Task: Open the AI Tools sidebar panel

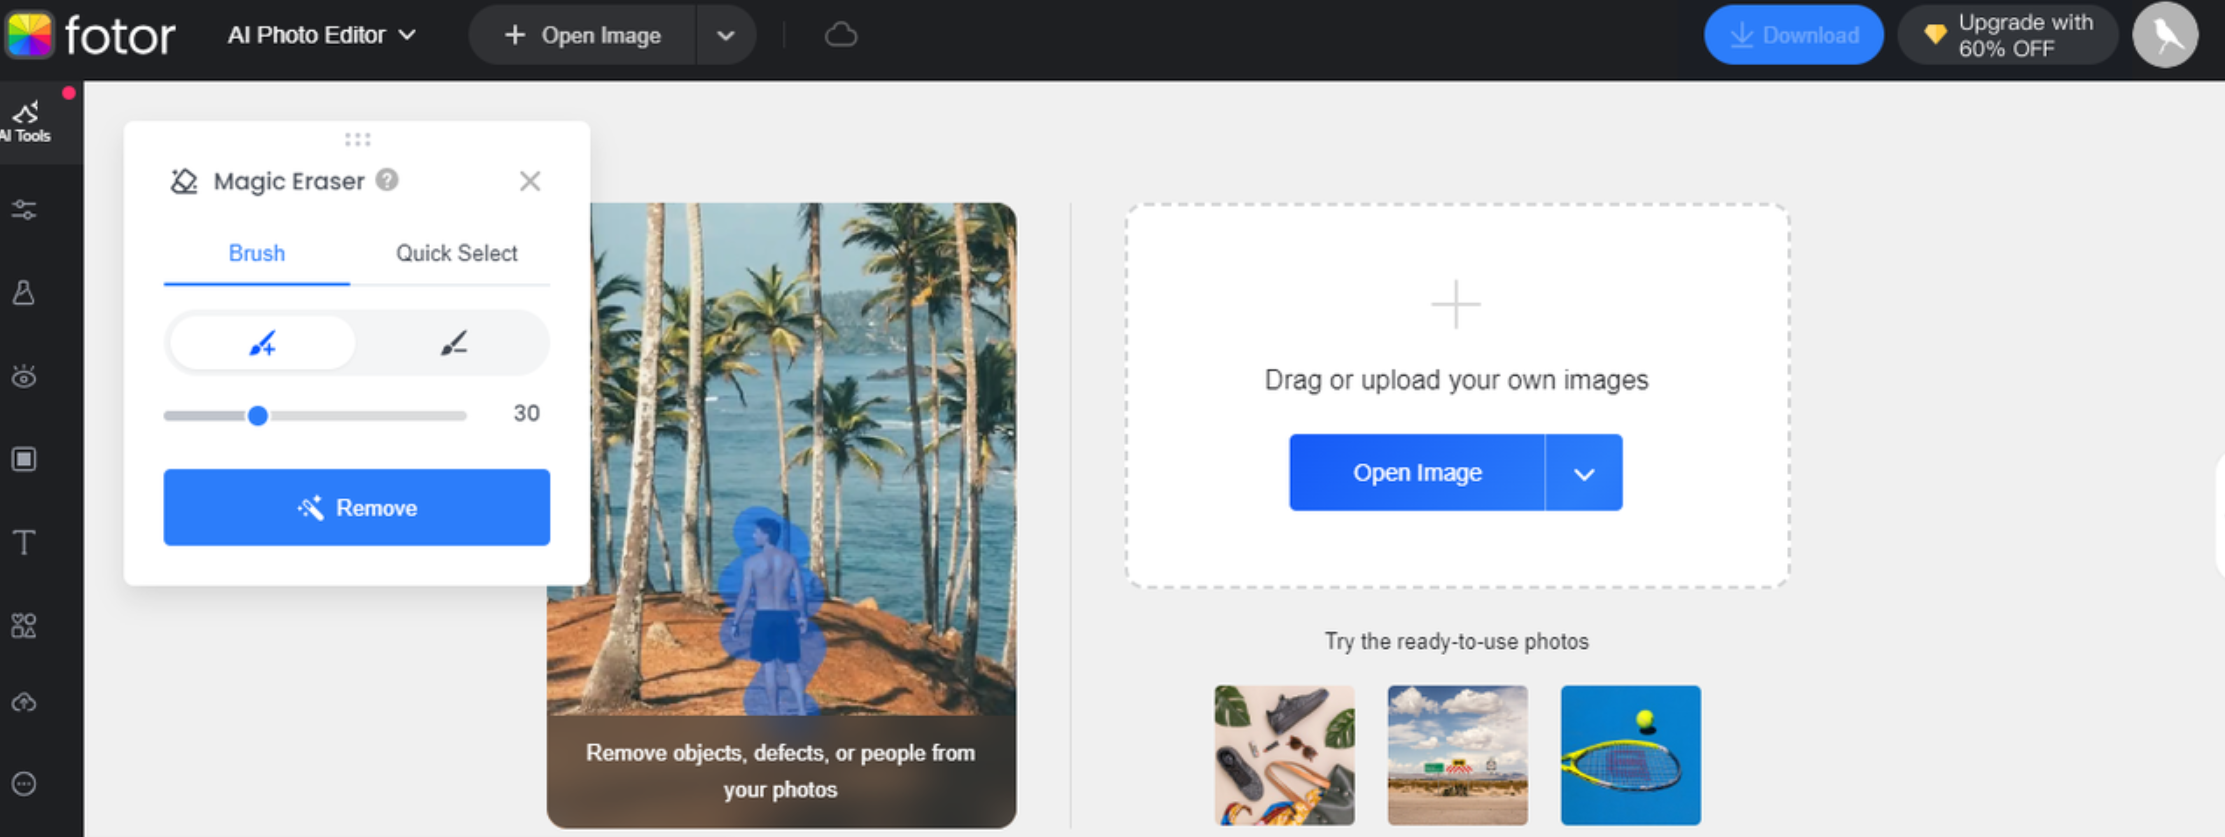Action: point(27,122)
